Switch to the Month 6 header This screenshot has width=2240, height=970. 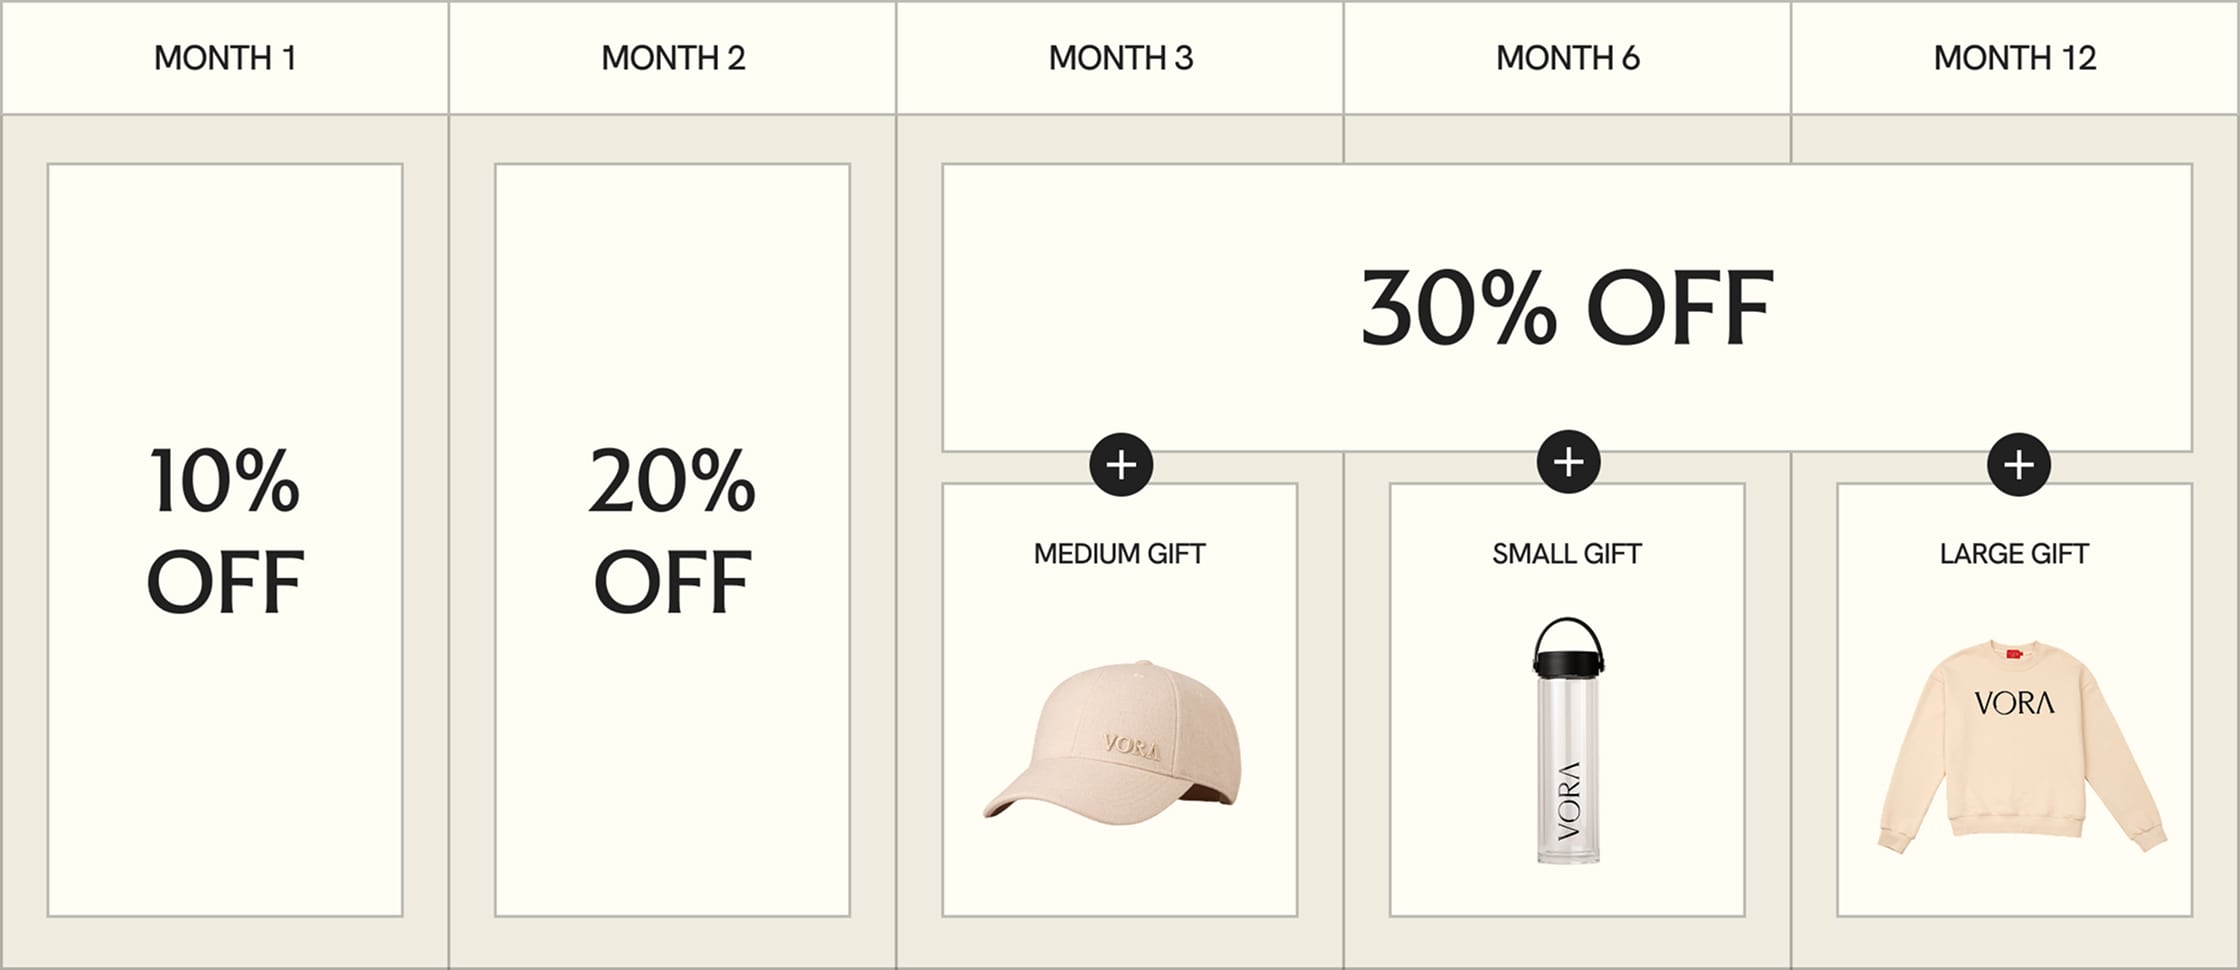(x=1567, y=58)
